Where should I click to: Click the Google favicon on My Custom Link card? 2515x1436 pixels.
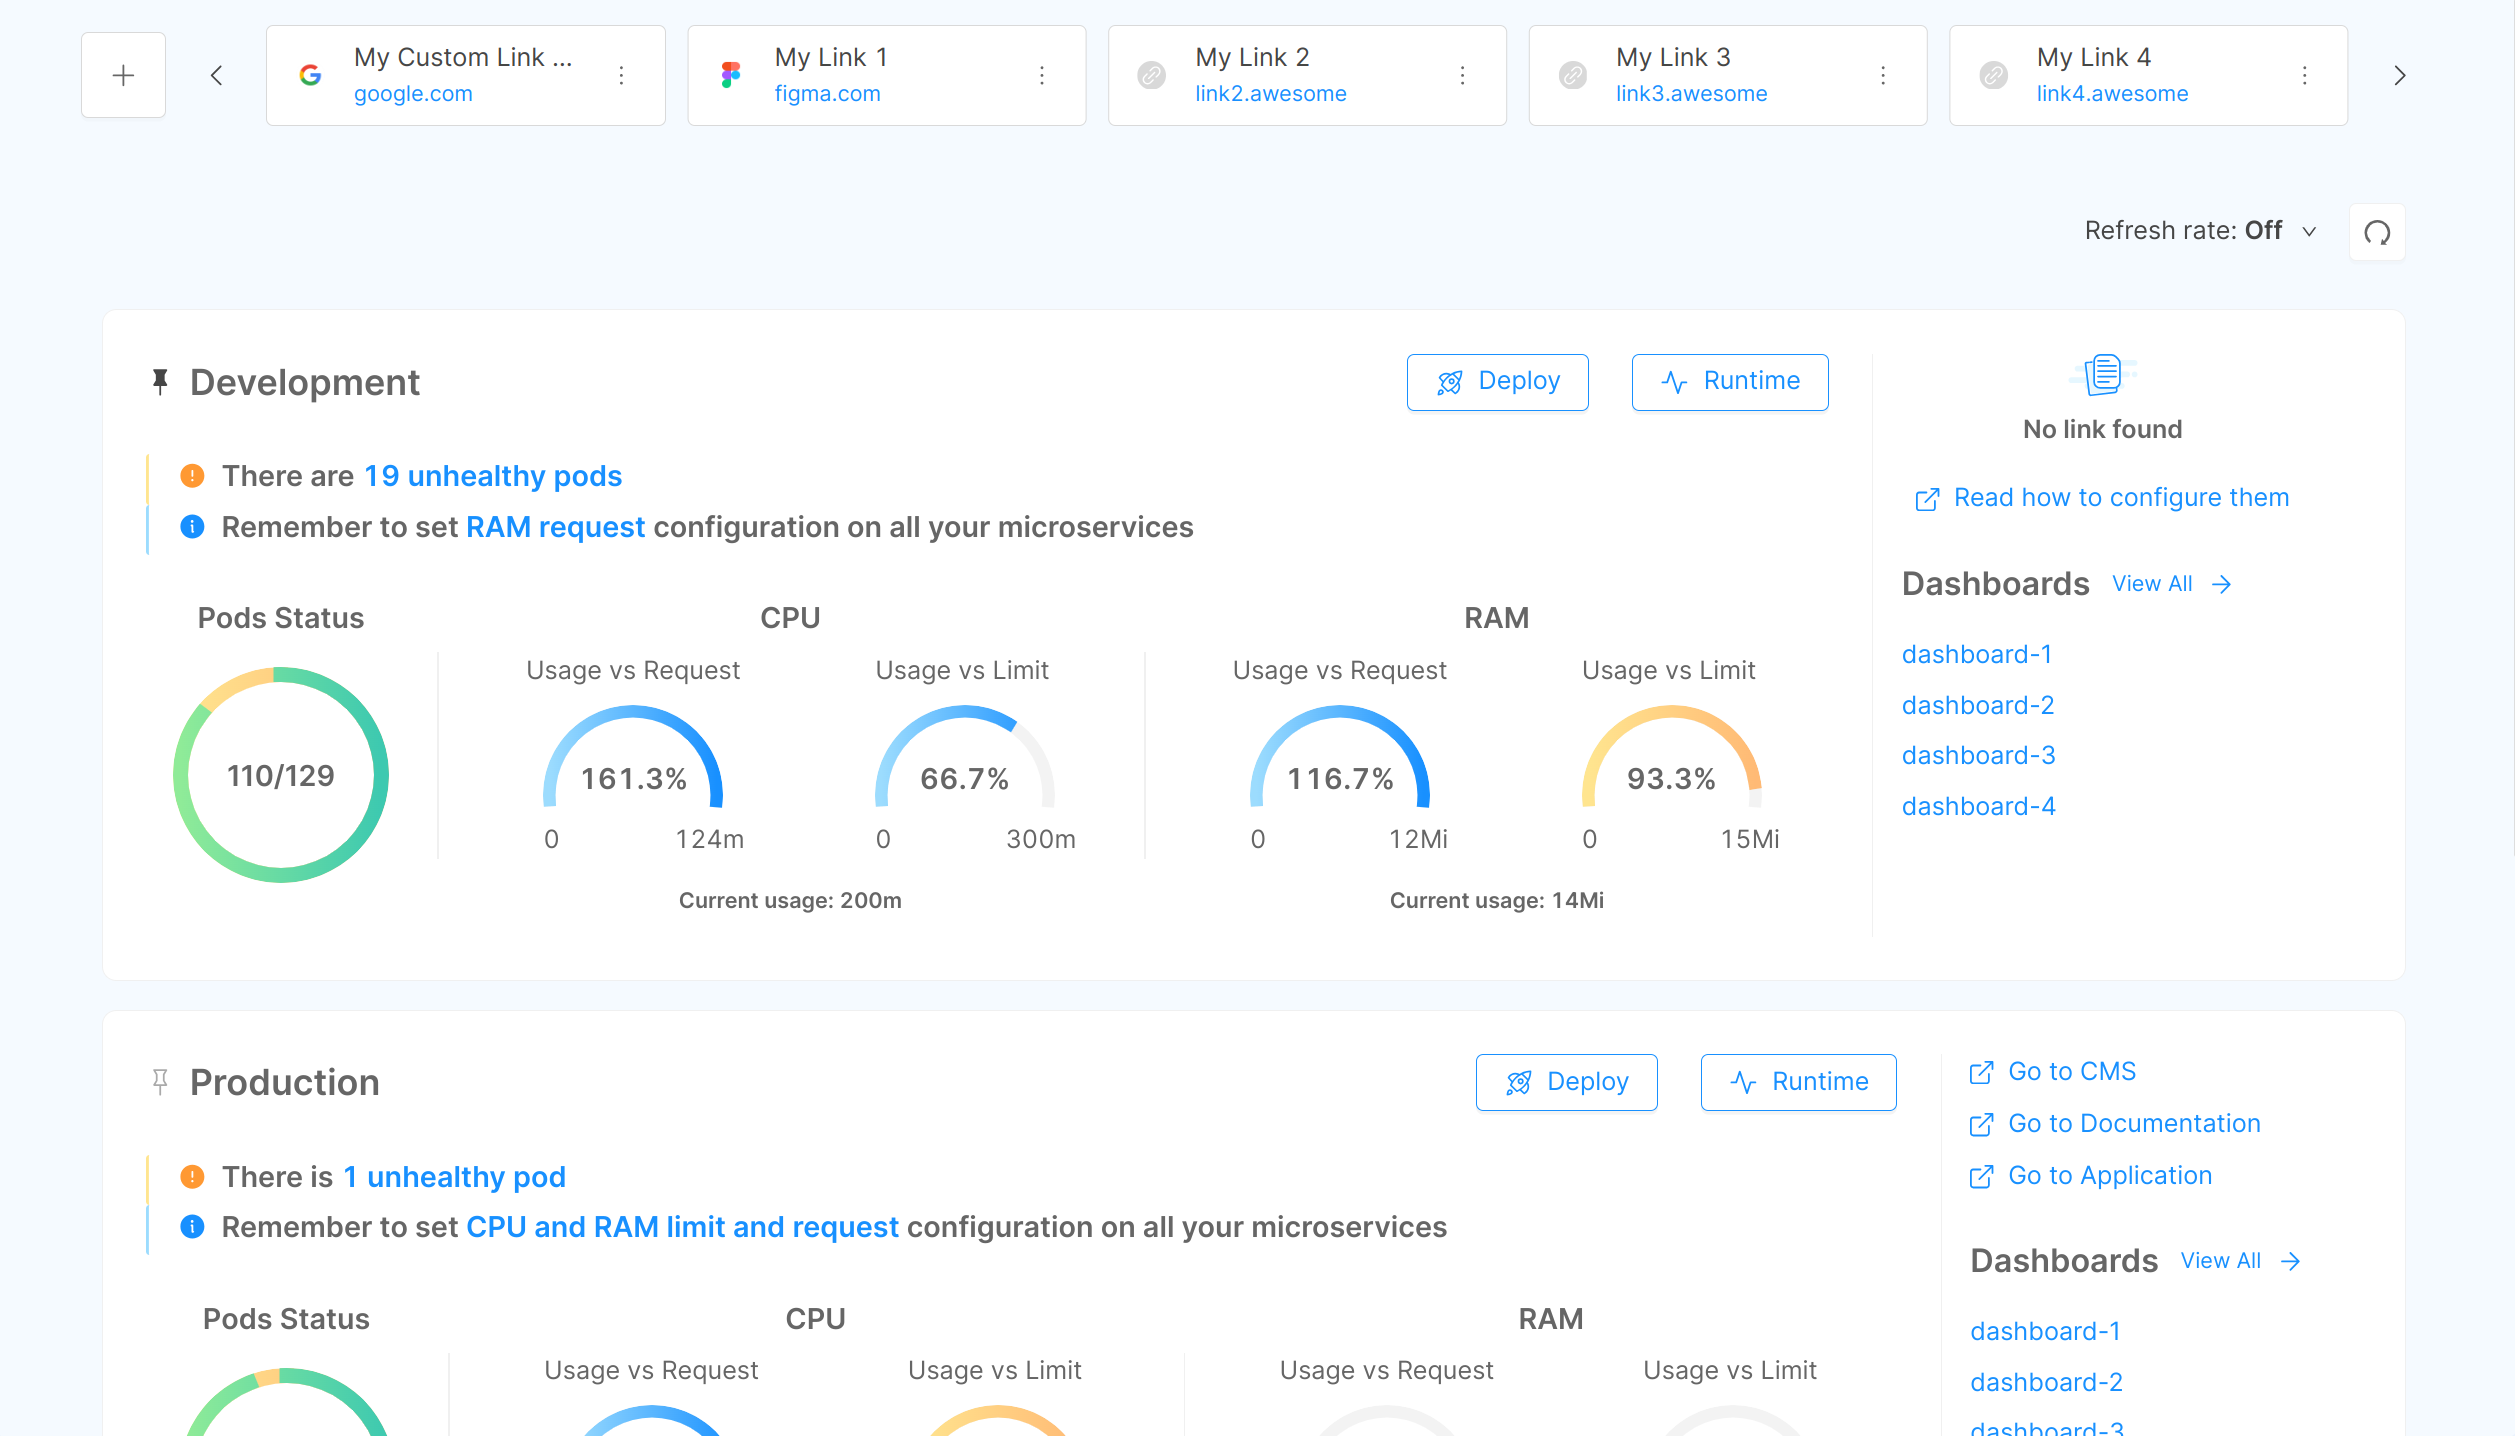pyautogui.click(x=310, y=74)
